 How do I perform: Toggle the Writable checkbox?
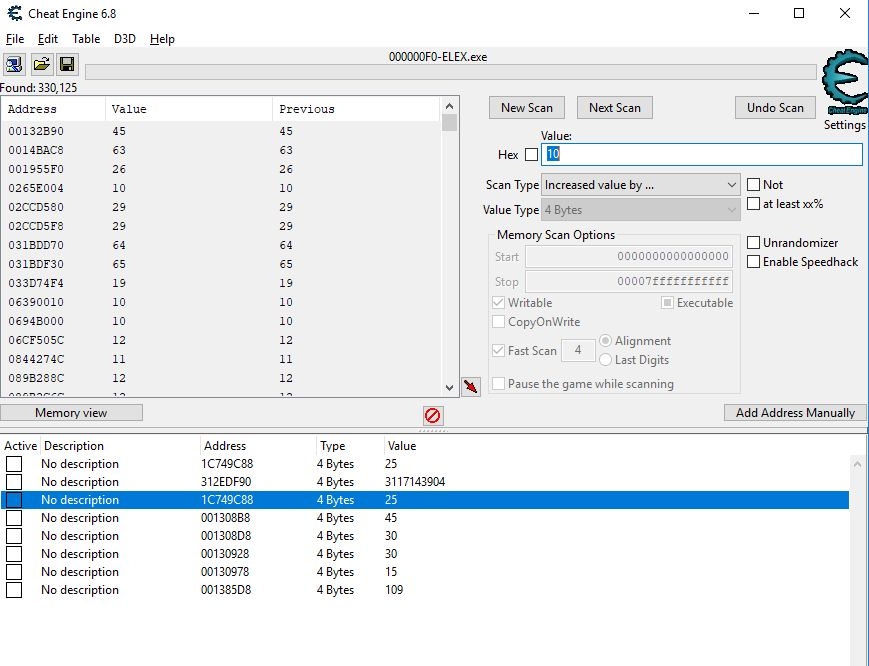[x=498, y=303]
